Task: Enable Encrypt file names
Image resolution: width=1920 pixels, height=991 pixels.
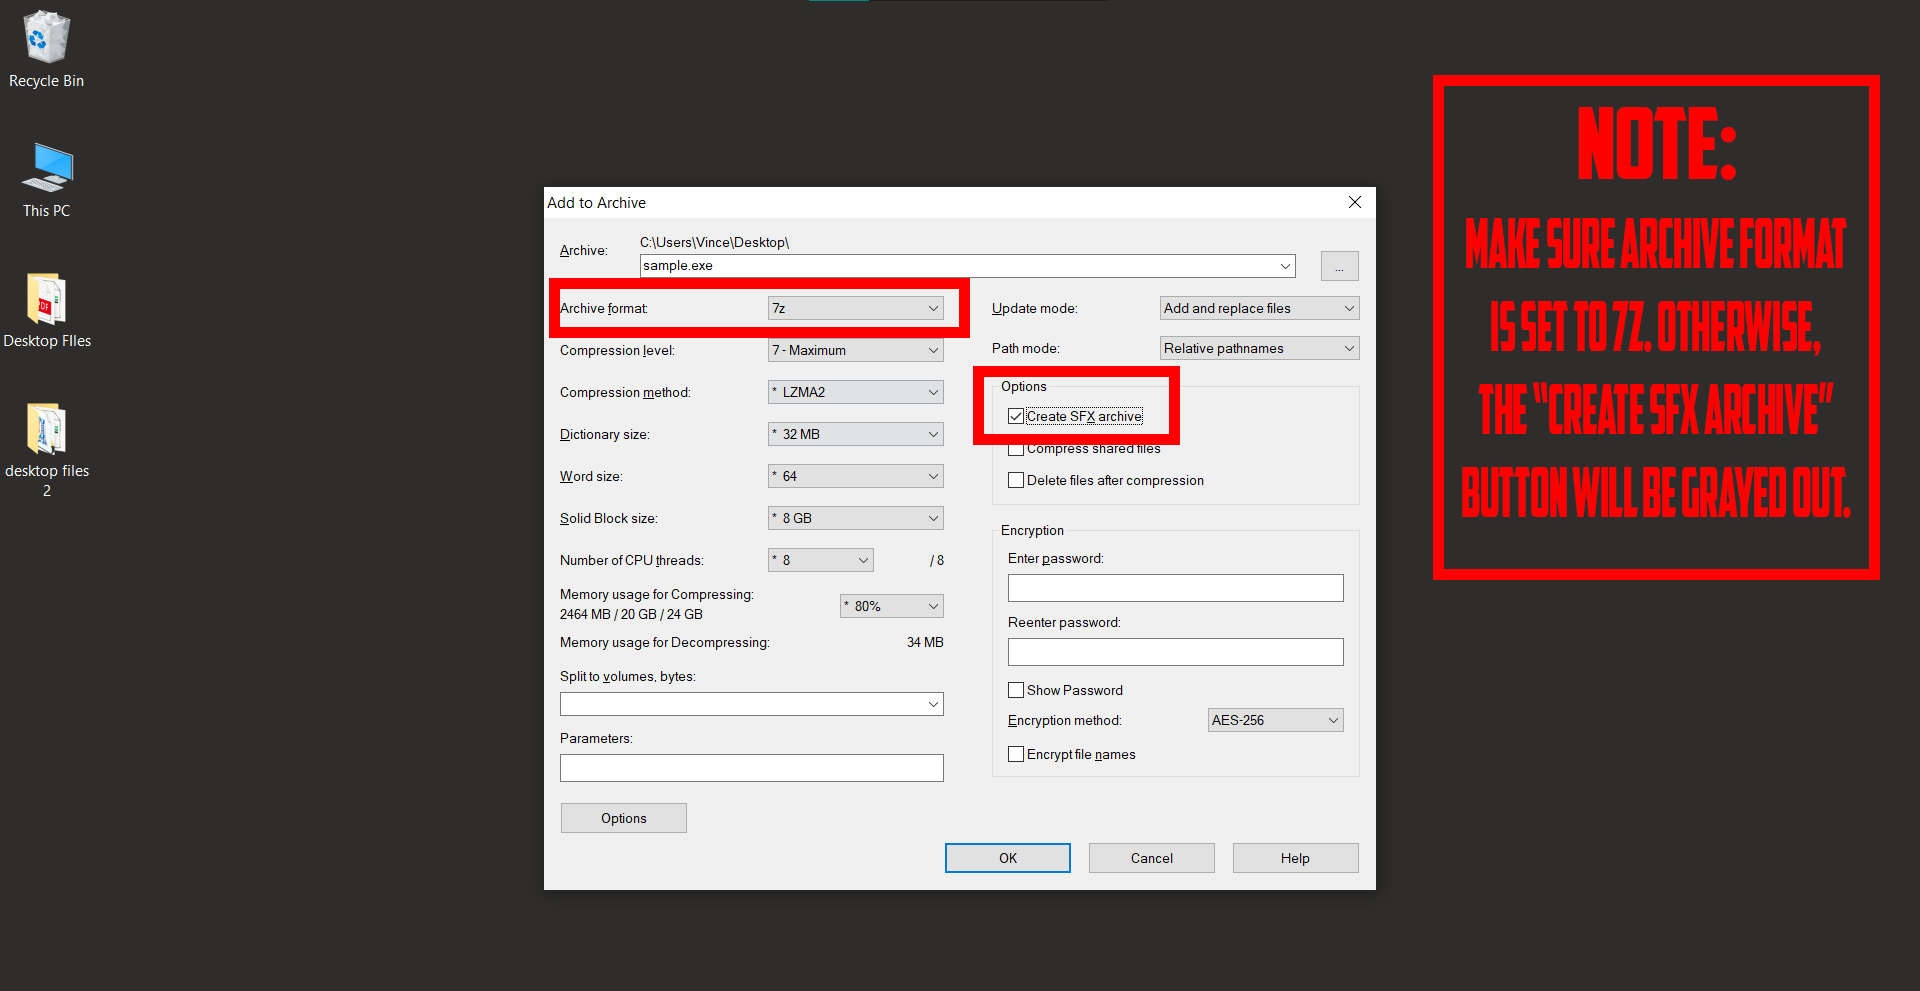Action: tap(1016, 753)
